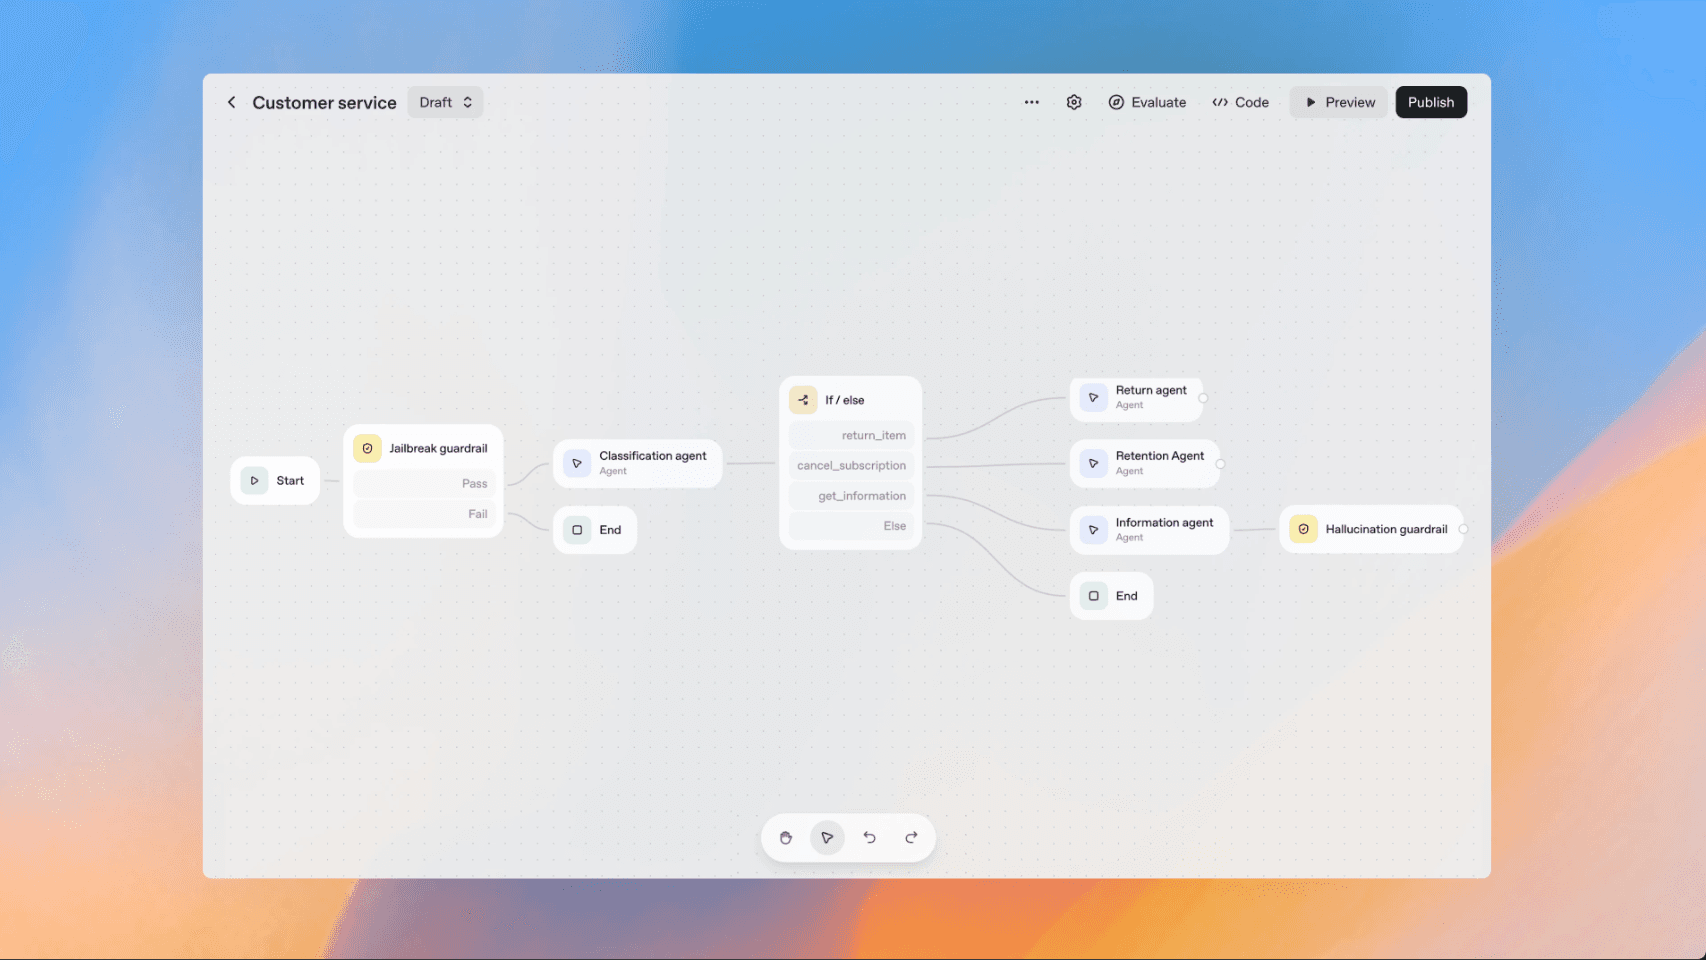Click the Hallucination guardrail node icon

pos(1303,529)
